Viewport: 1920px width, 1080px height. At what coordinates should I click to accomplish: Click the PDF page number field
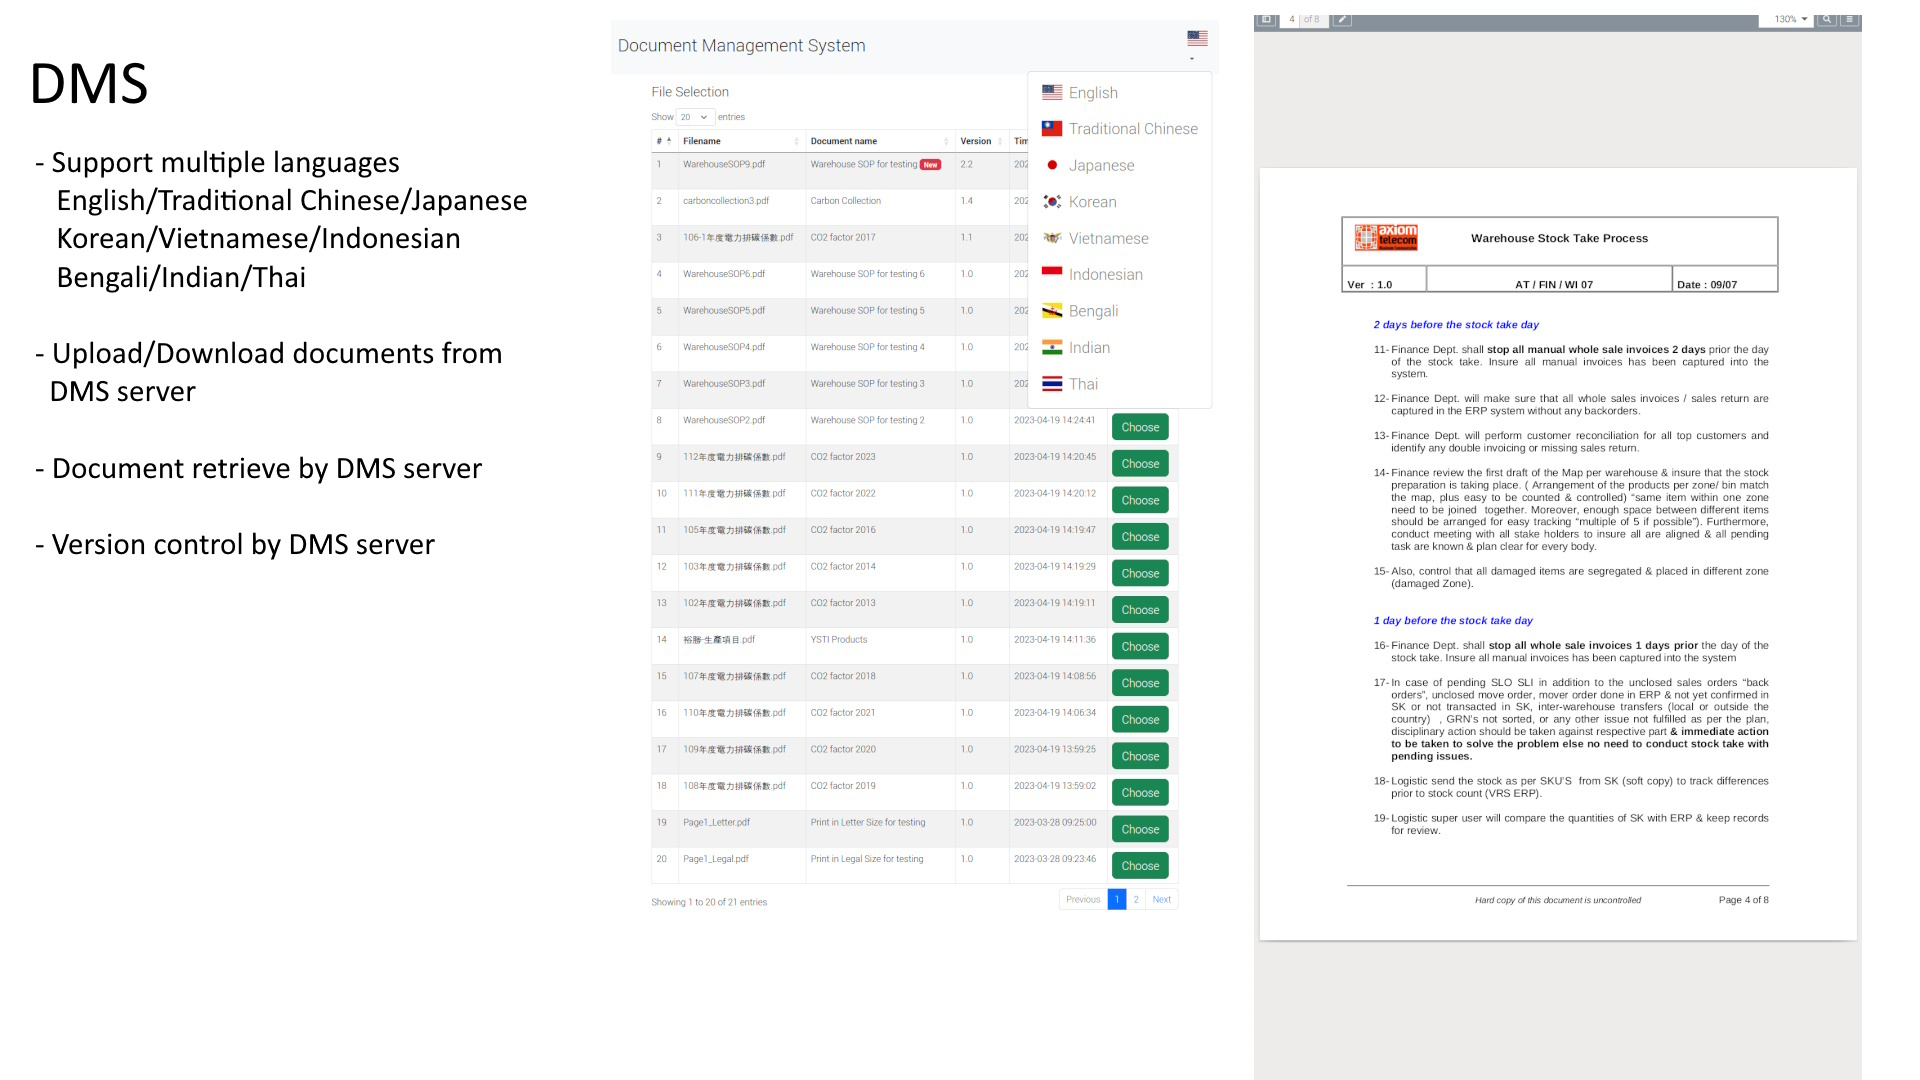point(1291,19)
